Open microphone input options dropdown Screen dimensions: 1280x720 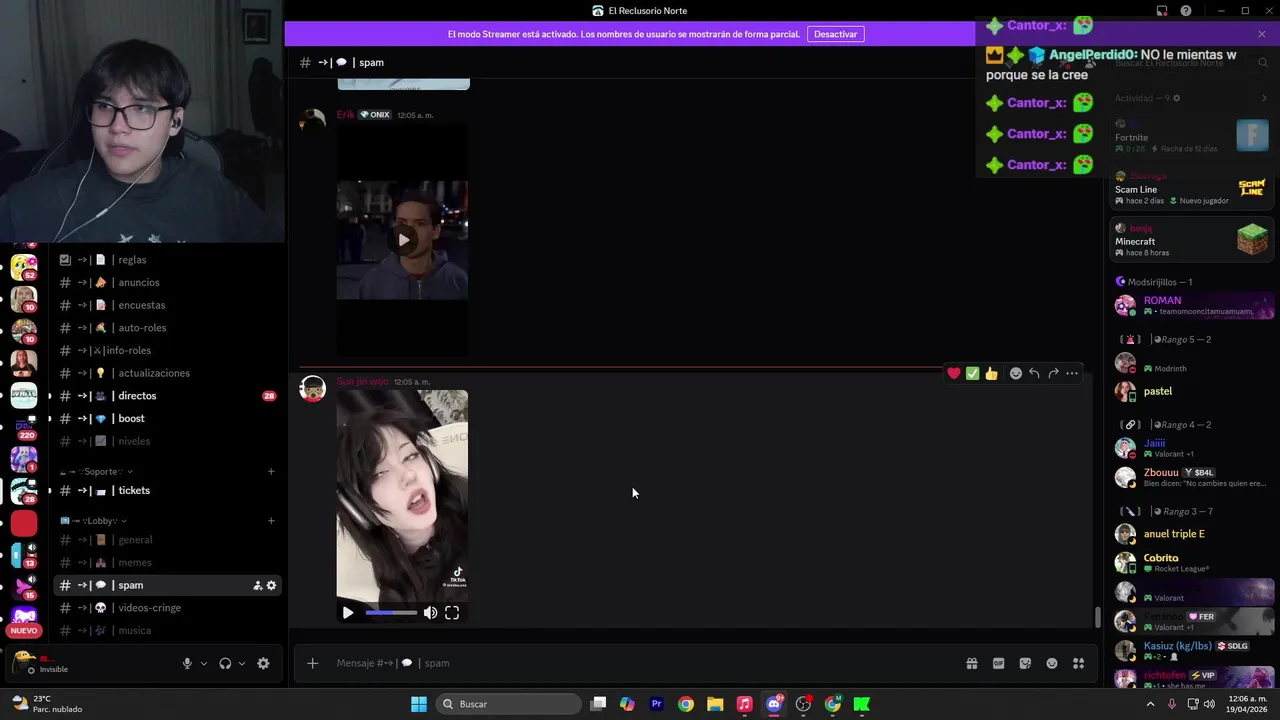point(204,663)
